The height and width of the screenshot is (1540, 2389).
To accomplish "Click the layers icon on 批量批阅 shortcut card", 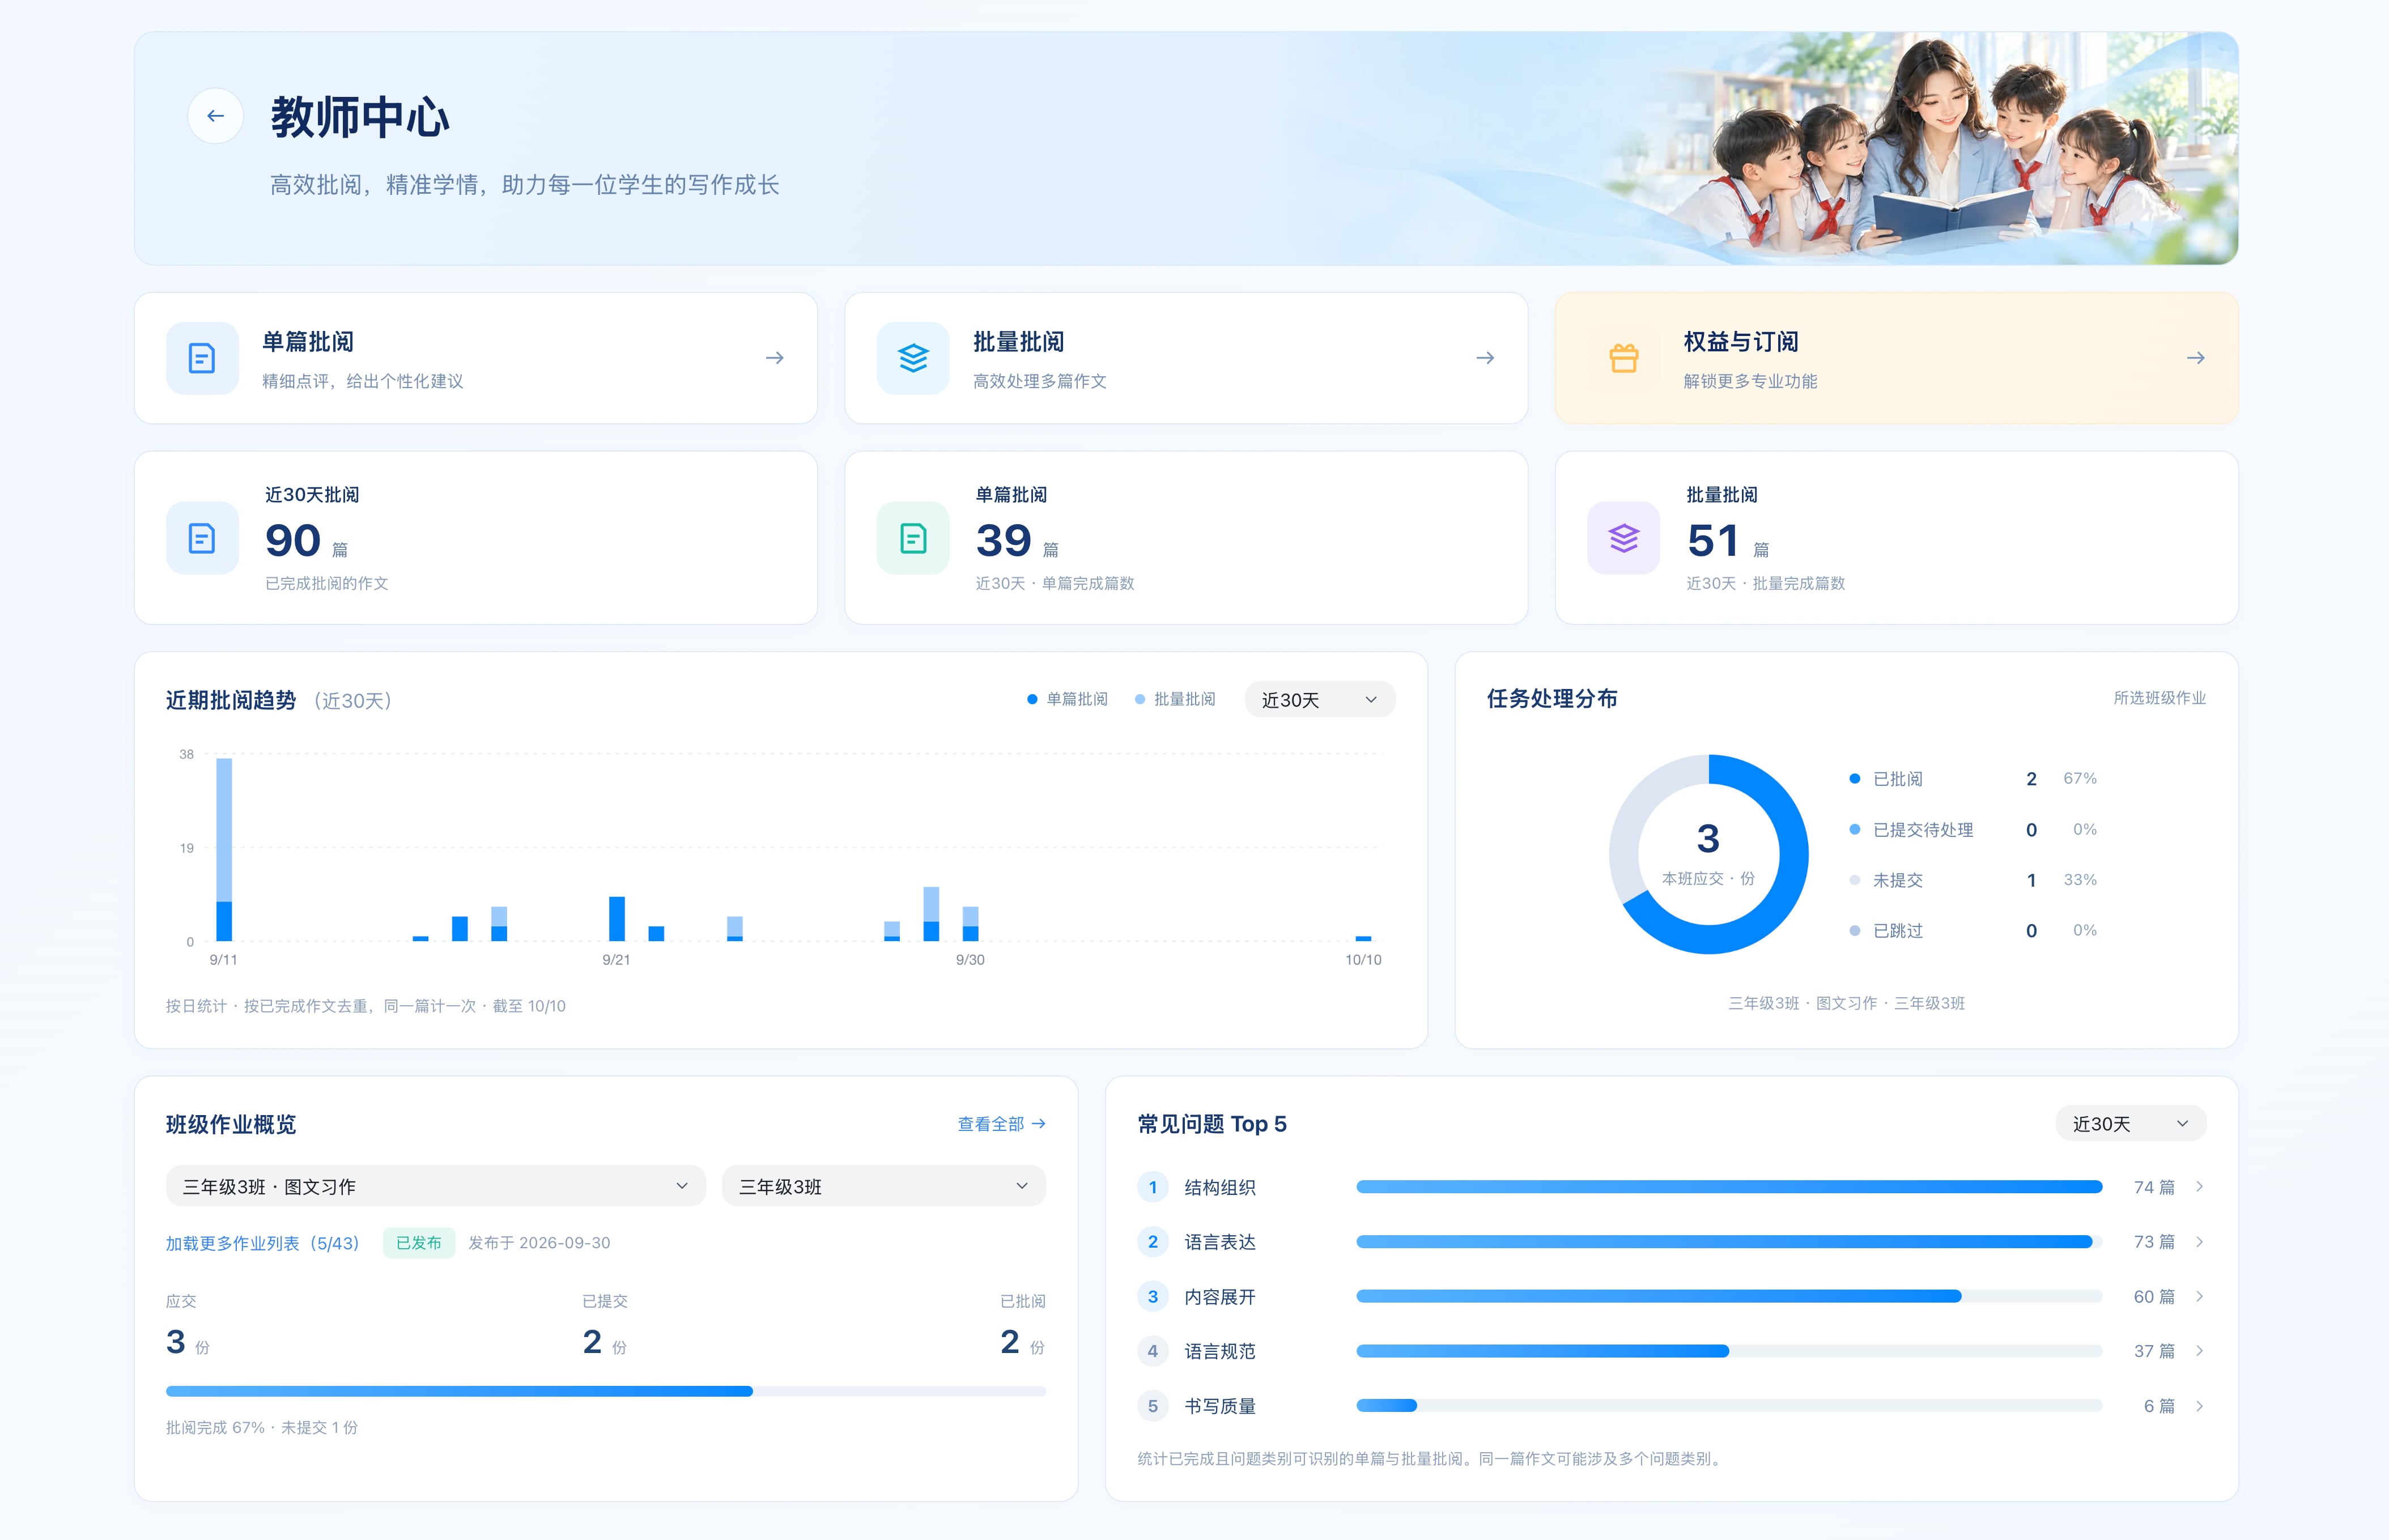I will pos(913,358).
